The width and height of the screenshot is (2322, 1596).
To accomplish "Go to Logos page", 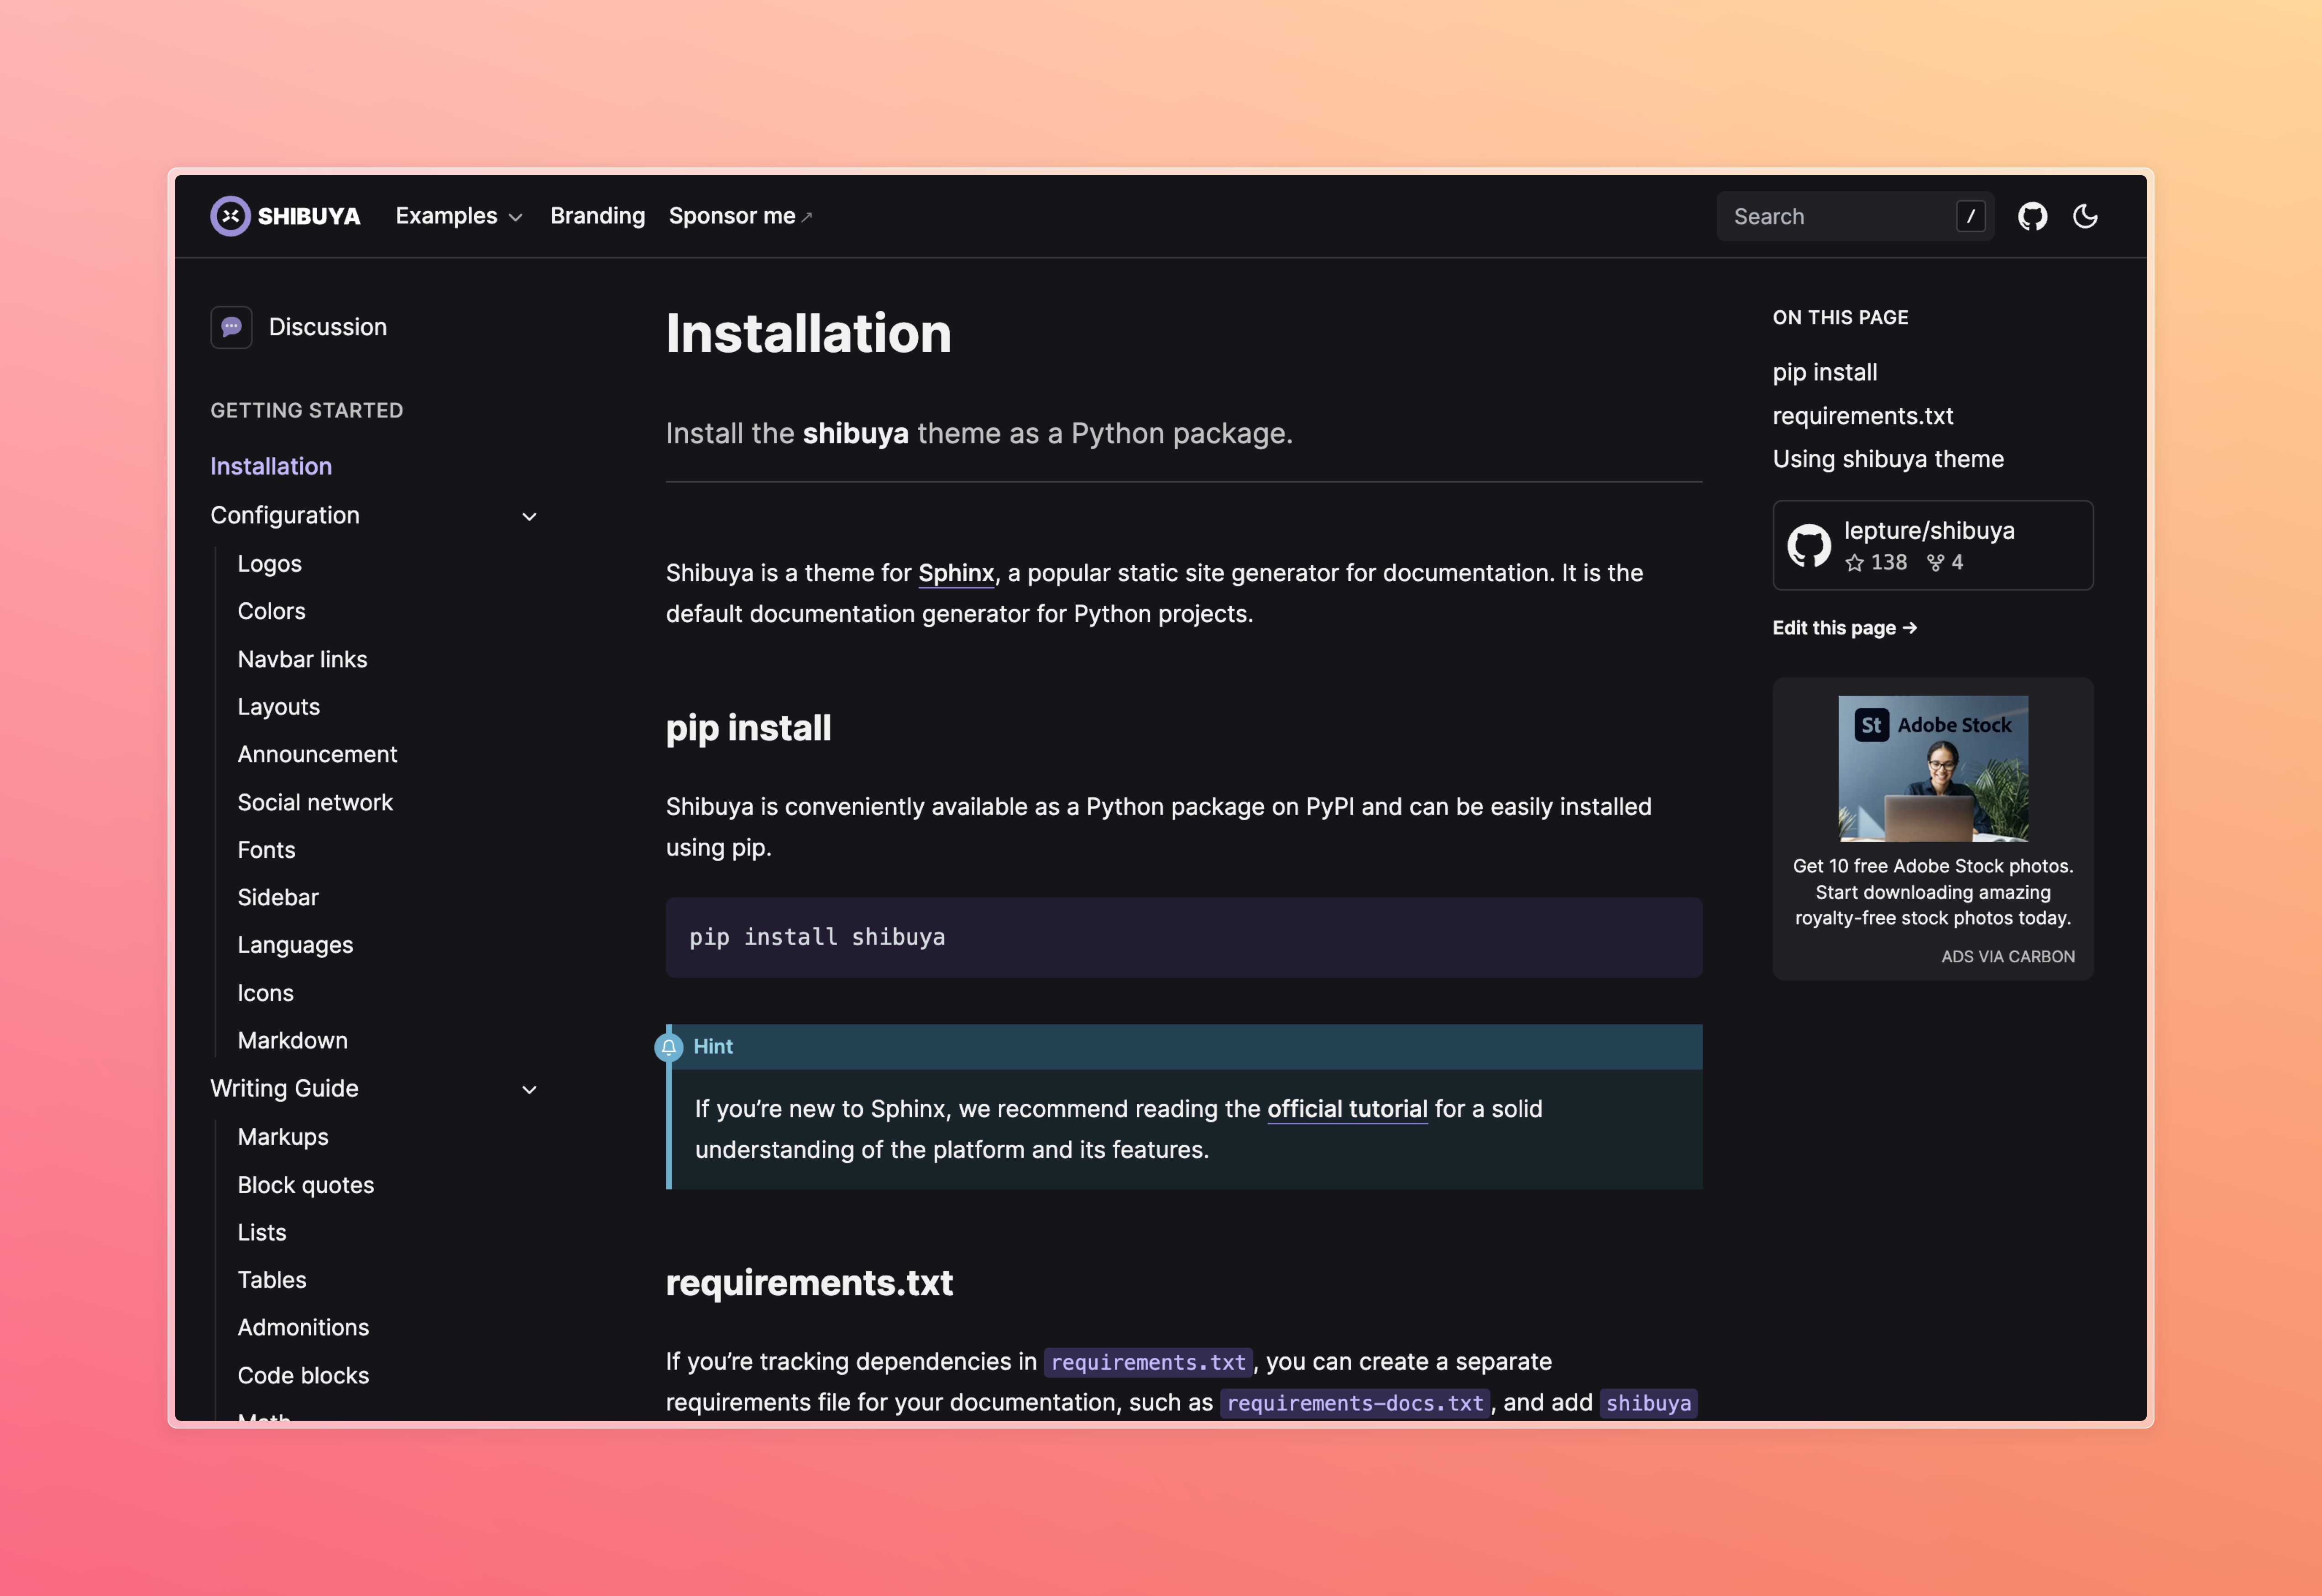I will coord(270,563).
